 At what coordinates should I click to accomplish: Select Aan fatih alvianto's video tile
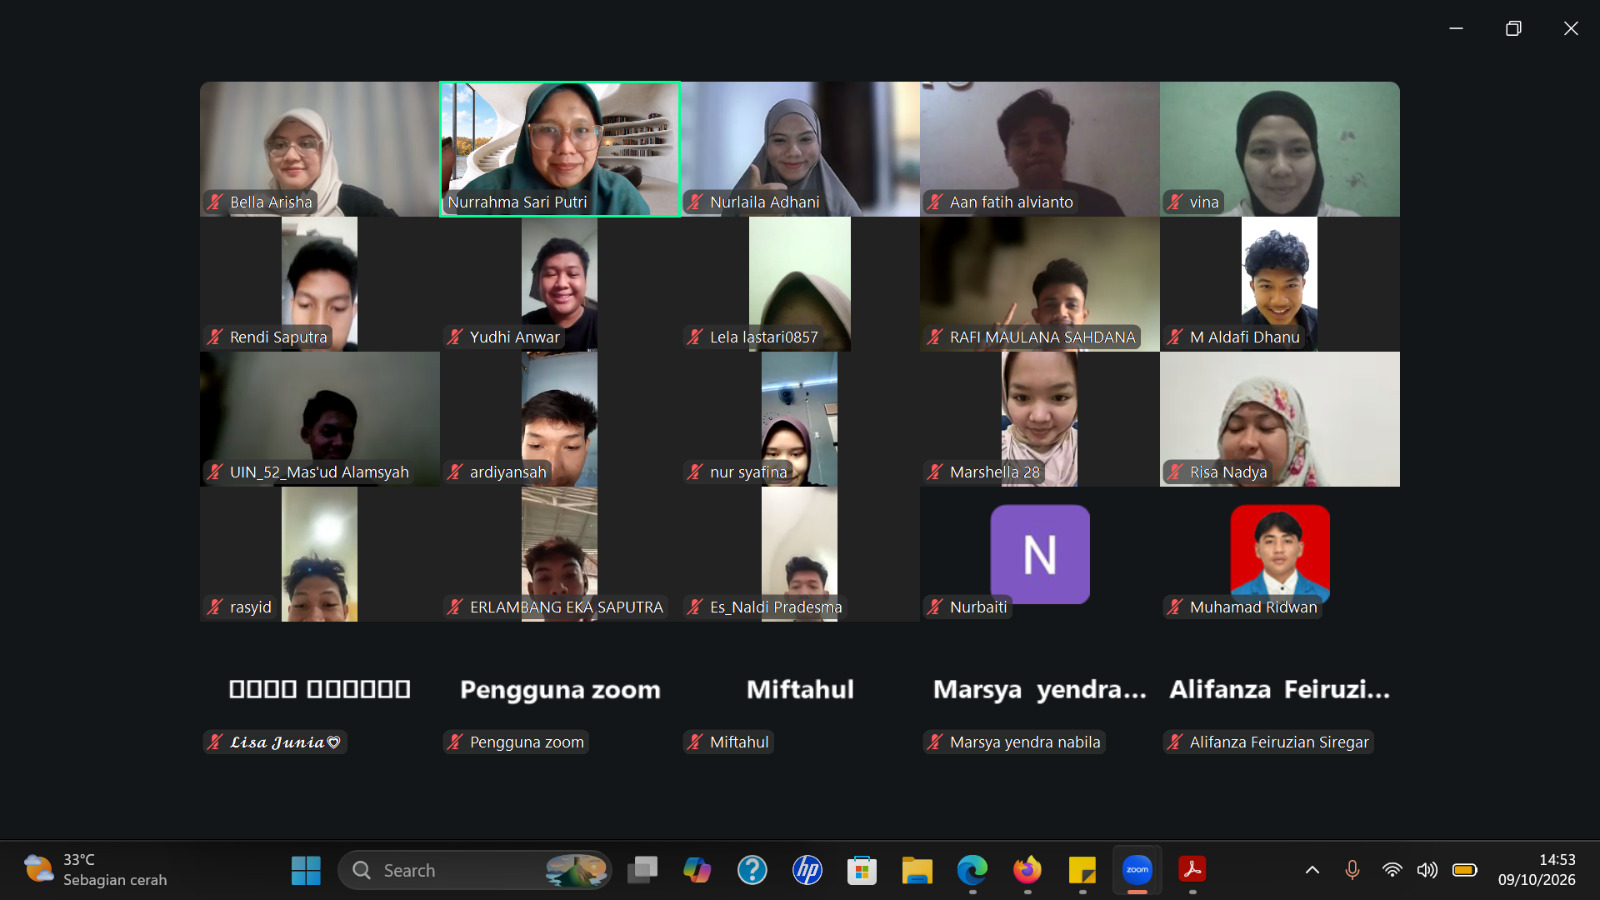coord(1040,149)
